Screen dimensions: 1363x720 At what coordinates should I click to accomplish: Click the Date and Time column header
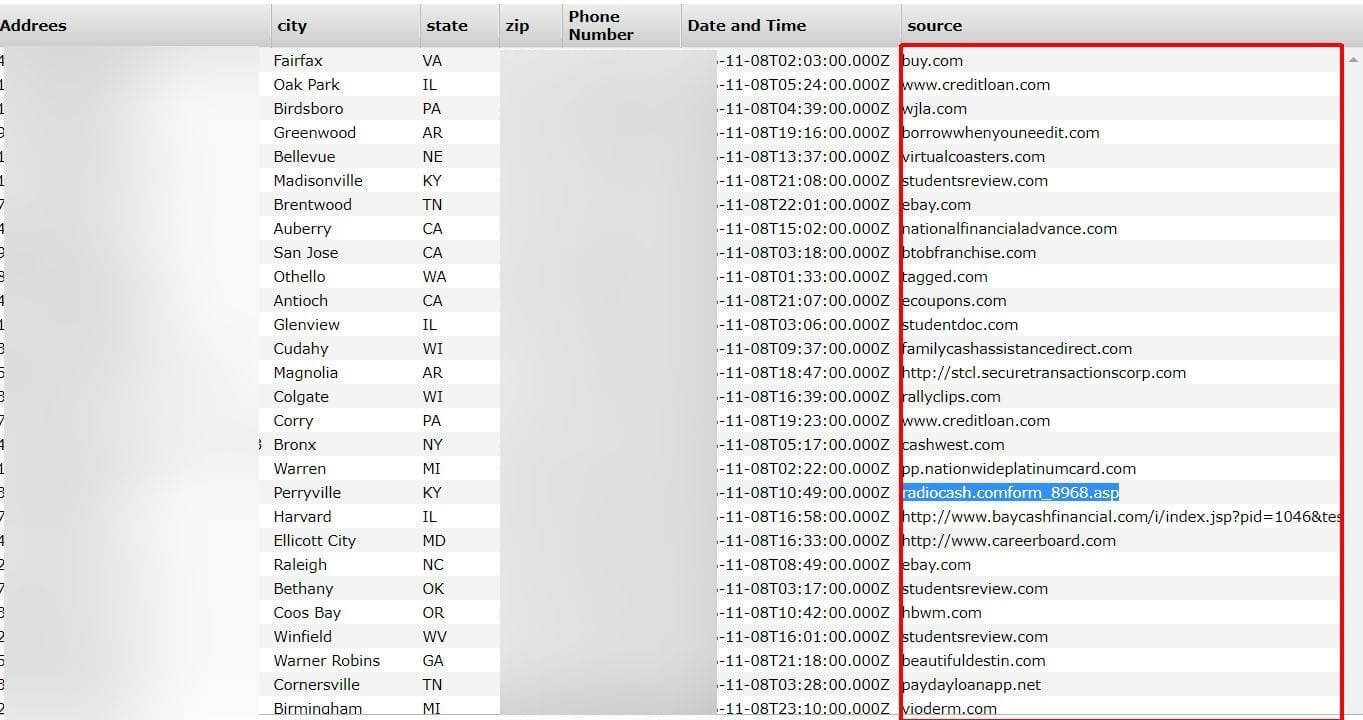click(746, 26)
